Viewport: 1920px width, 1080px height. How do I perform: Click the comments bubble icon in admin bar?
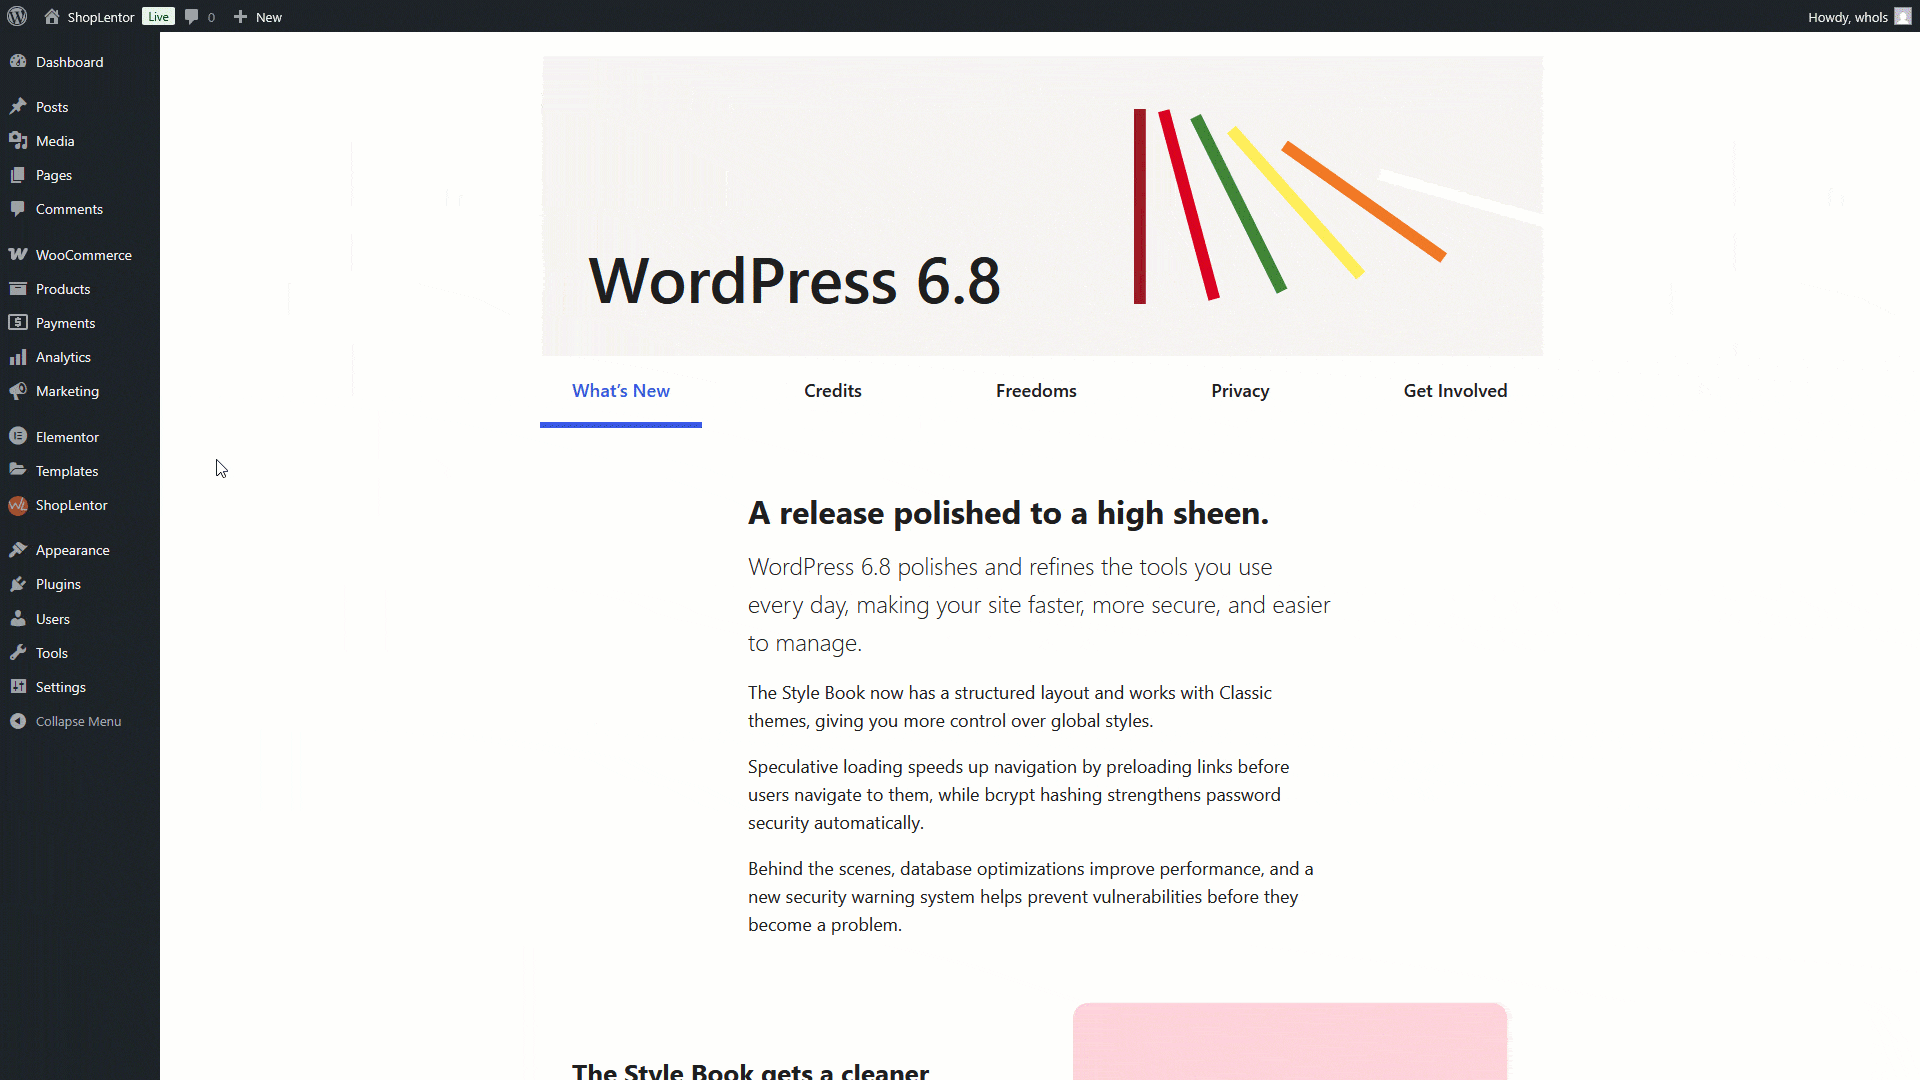(192, 16)
